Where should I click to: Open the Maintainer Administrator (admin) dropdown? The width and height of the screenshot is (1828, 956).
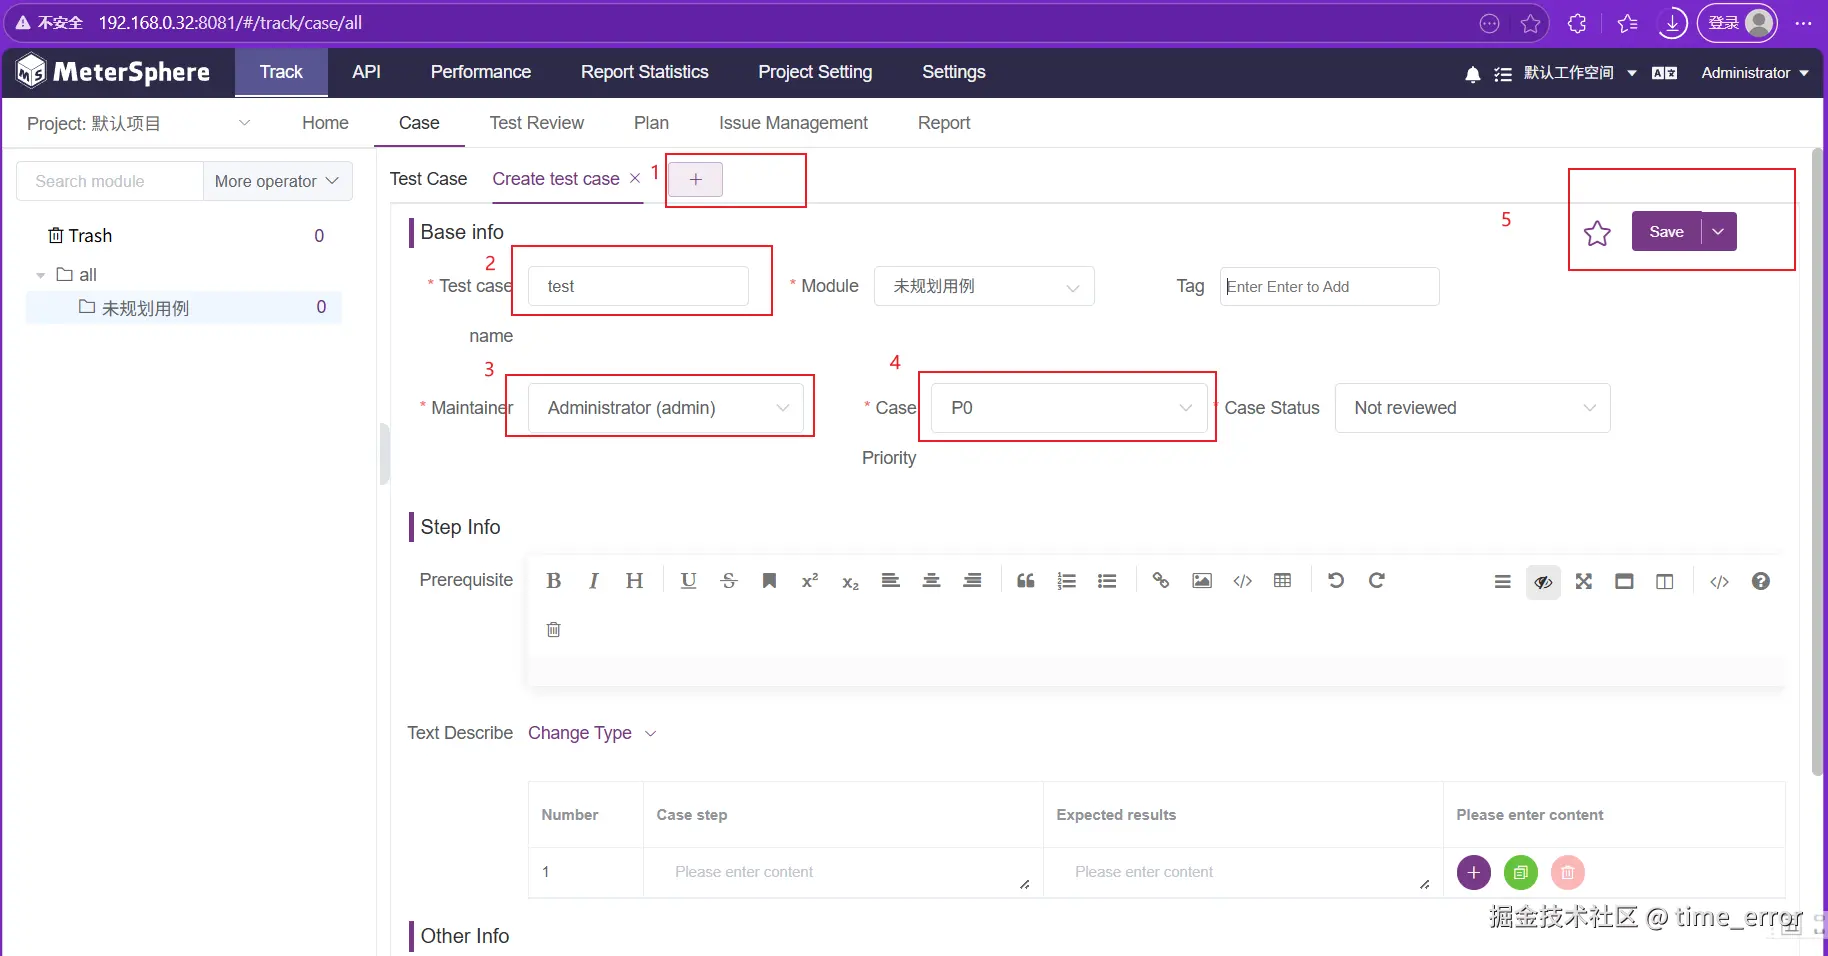[x=665, y=408]
